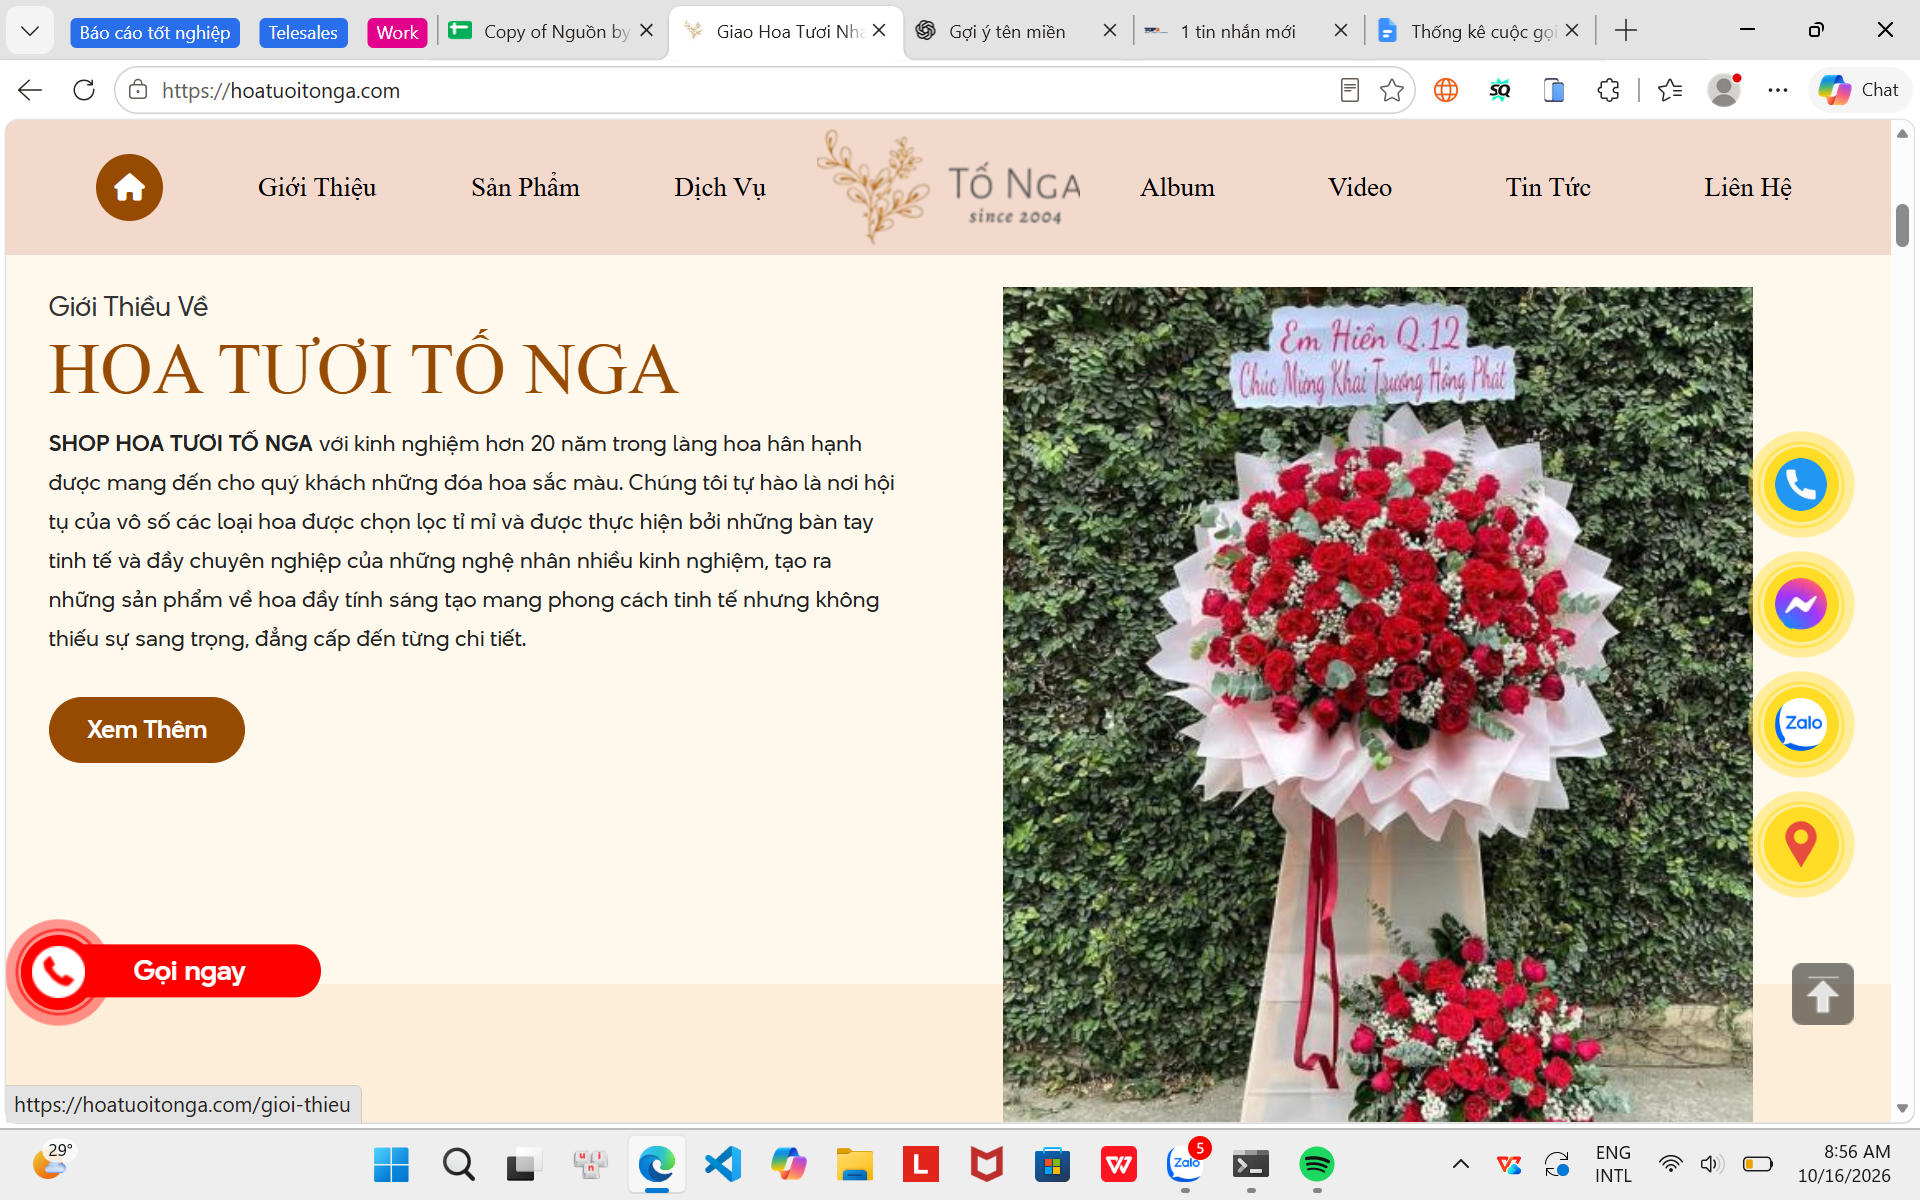
Task: Open the Giới Thiệu menu item
Action: (x=317, y=187)
